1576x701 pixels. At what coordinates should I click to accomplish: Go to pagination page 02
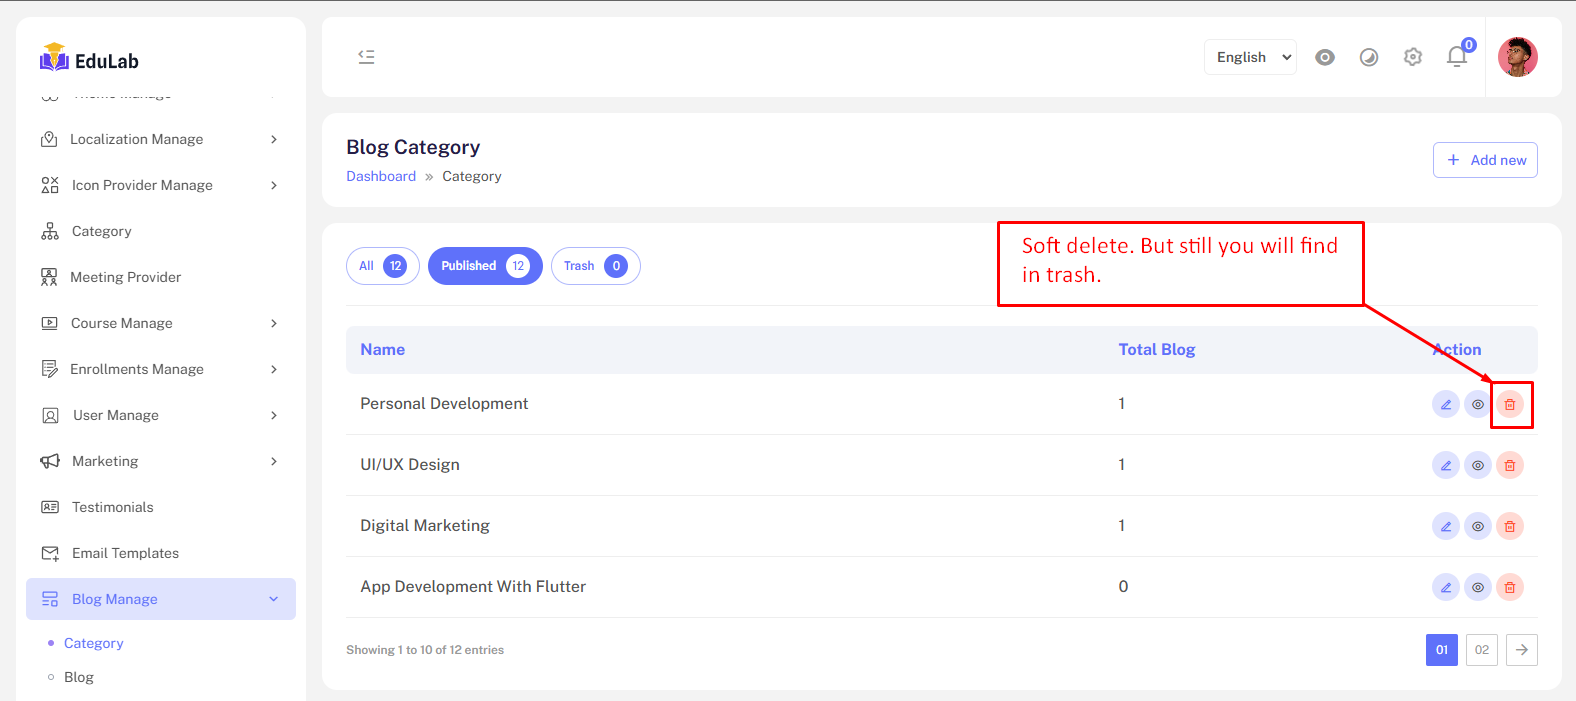pyautogui.click(x=1482, y=650)
